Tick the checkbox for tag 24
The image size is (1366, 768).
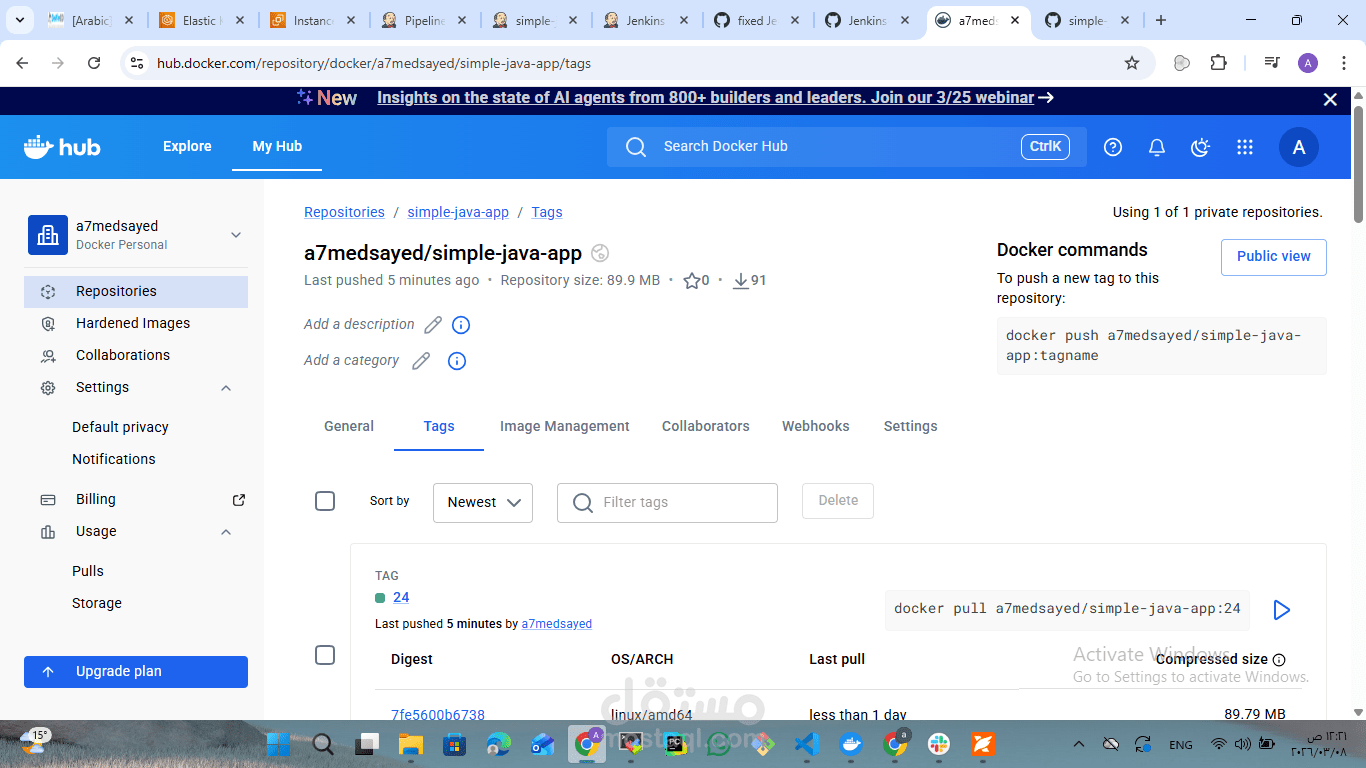(x=325, y=655)
